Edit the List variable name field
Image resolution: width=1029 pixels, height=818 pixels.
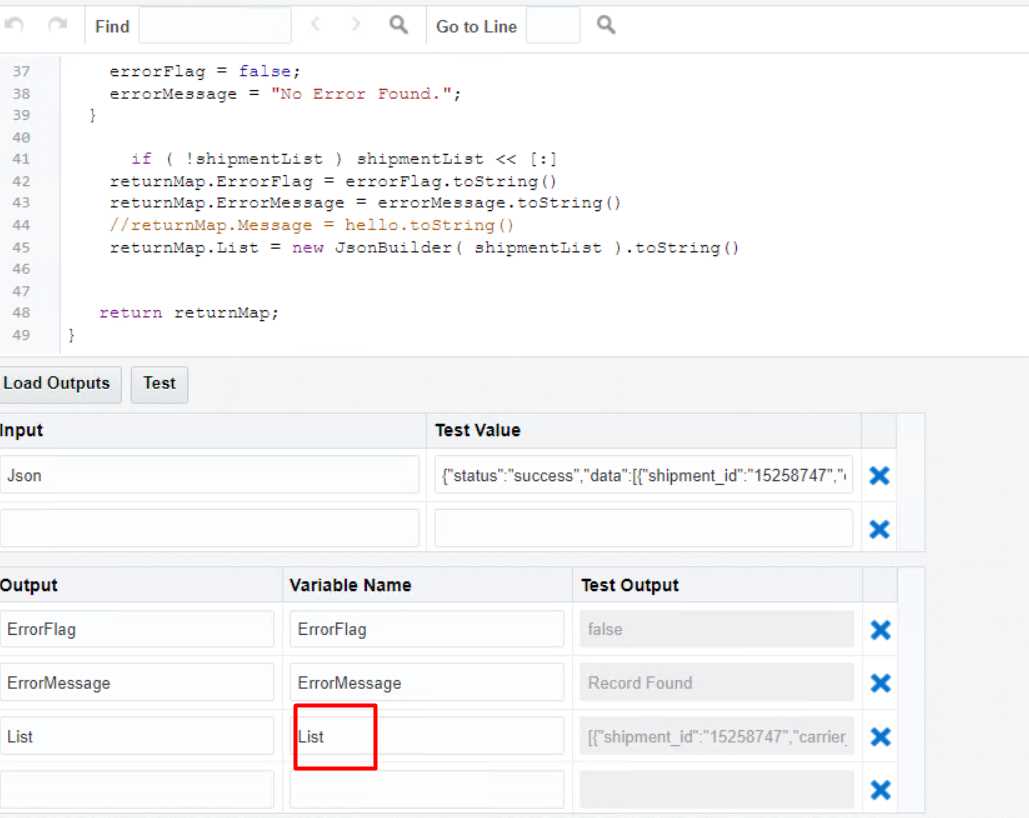[427, 736]
